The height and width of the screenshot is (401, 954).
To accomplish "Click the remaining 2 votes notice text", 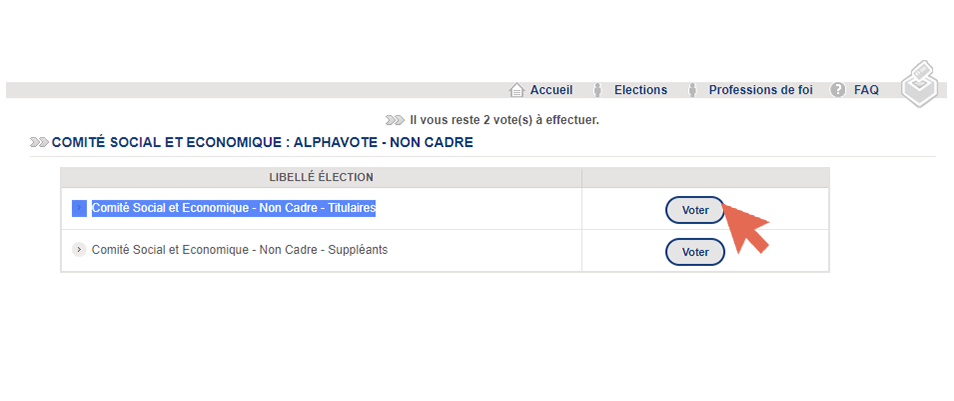I will (504, 120).
